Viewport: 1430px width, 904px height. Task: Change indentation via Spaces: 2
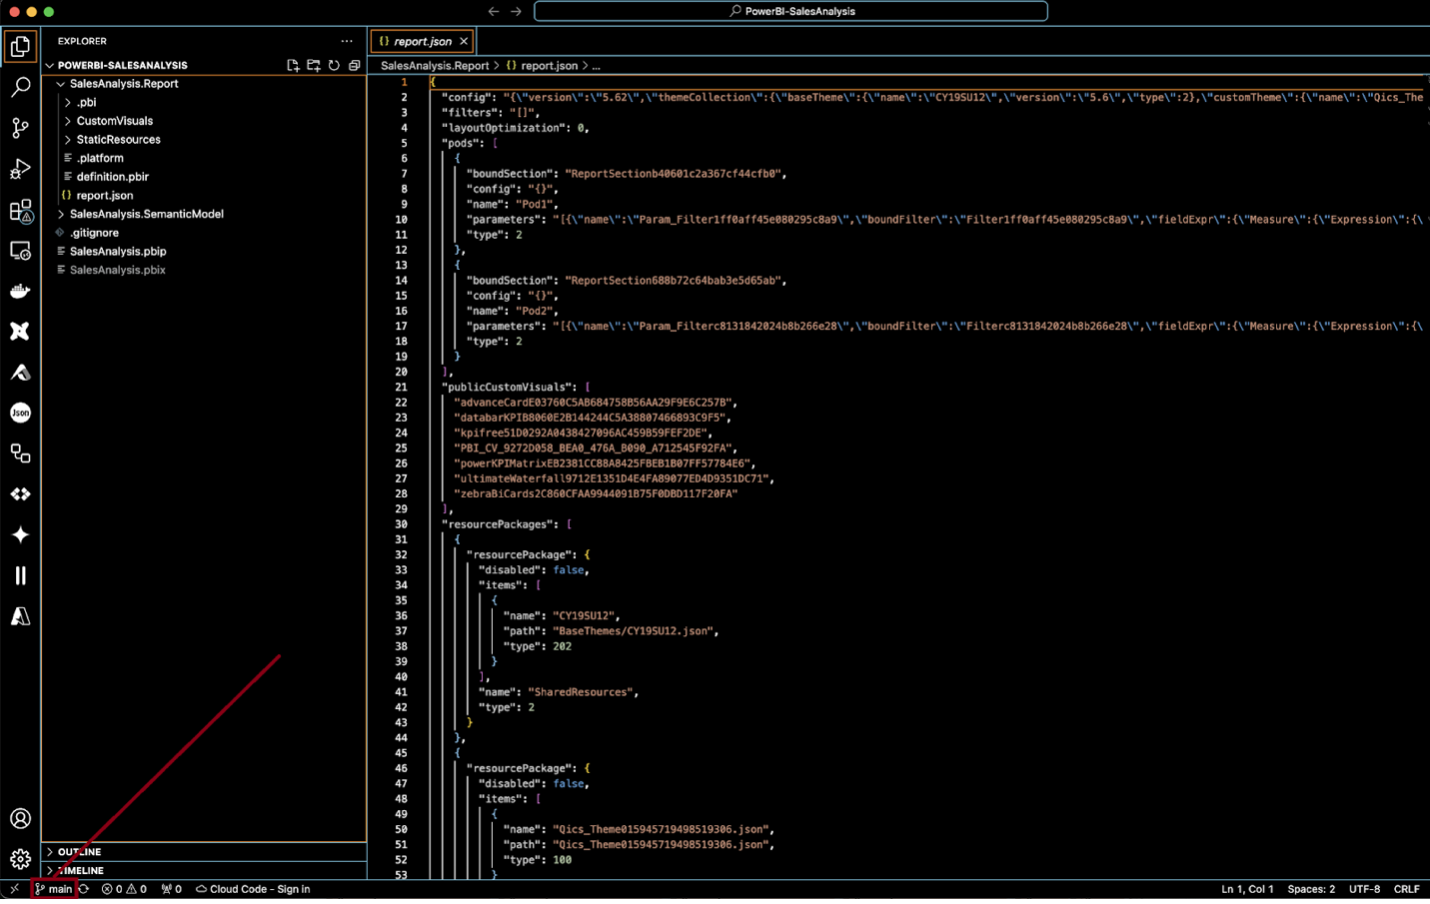tap(1310, 889)
